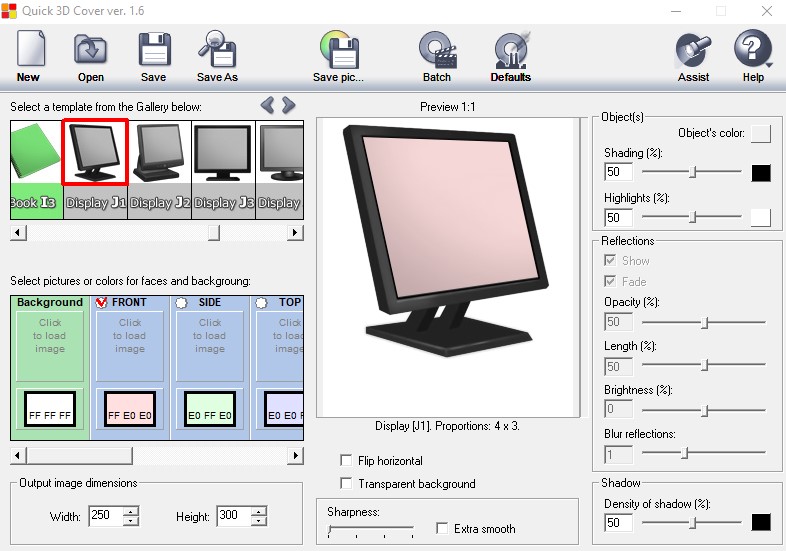Pick FRONT color swatch FF E0 E0

130,409
